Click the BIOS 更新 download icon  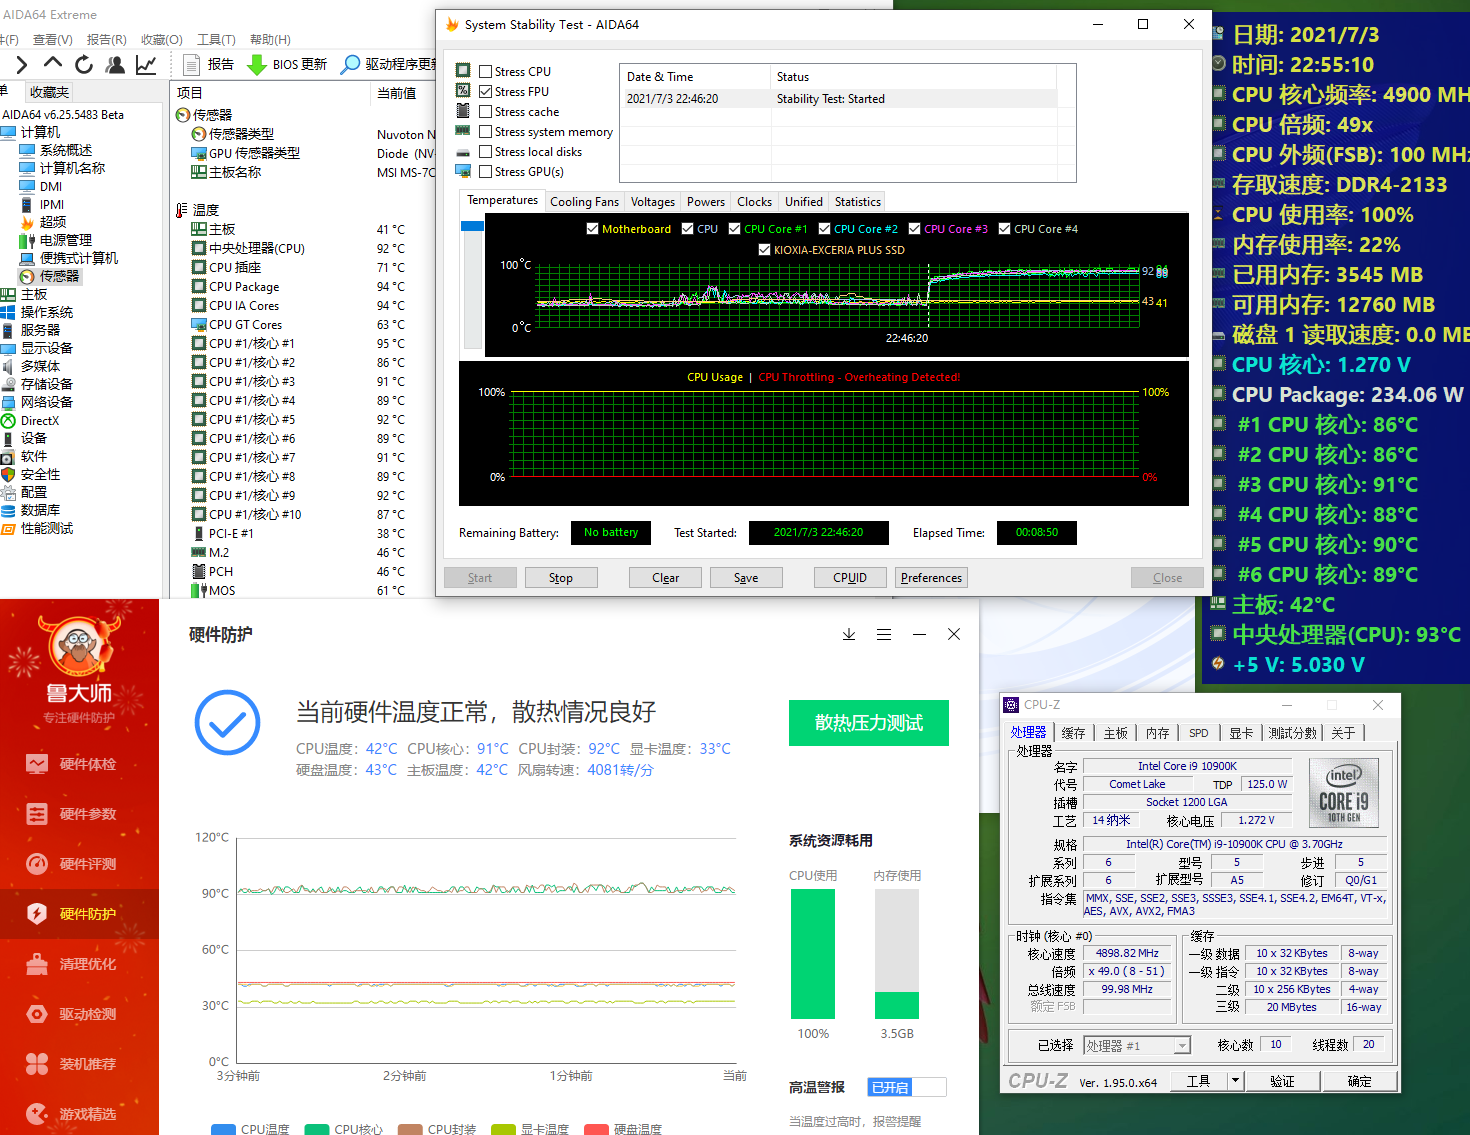256,65
